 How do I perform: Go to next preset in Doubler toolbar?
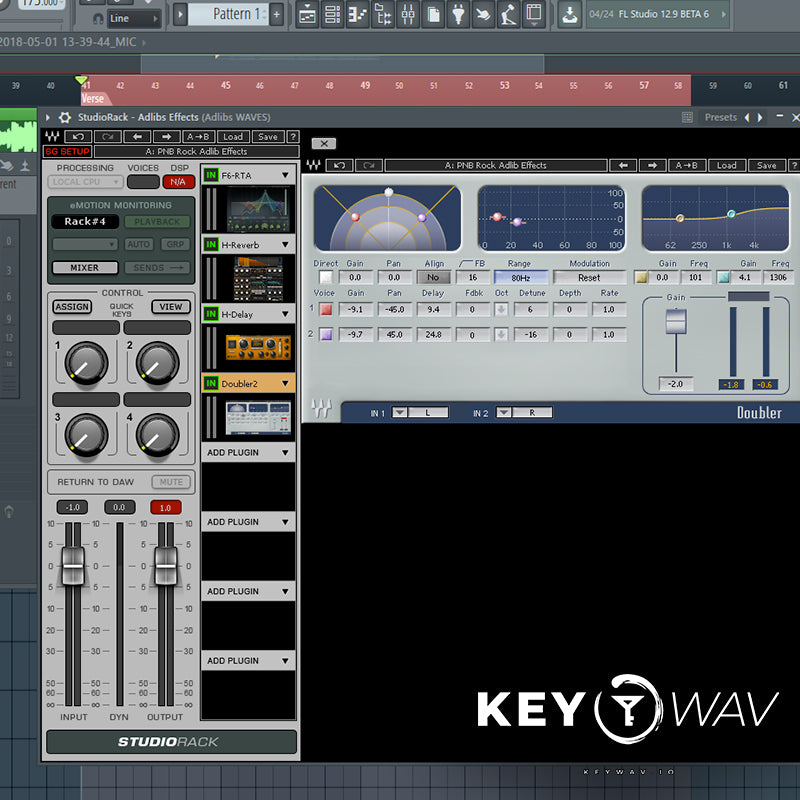(x=652, y=165)
